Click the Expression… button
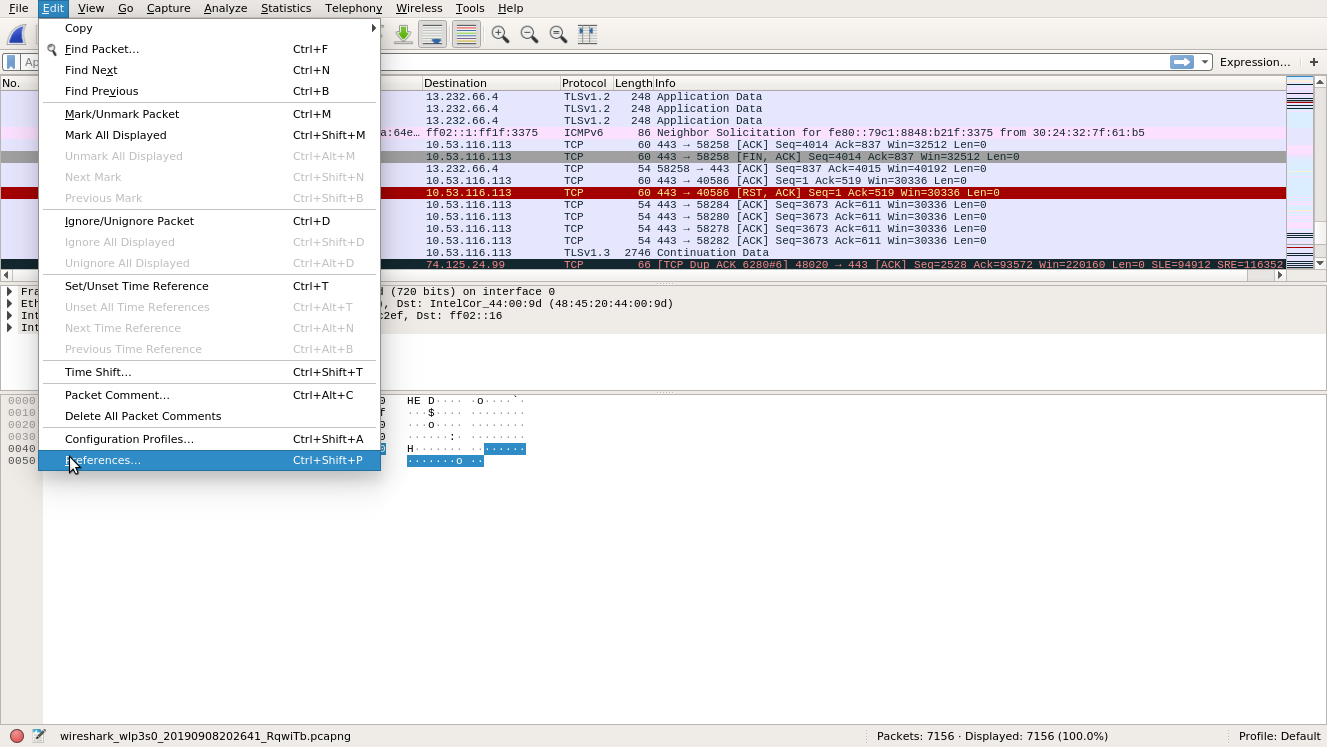Viewport: 1327px width, 747px height. [x=1255, y=62]
